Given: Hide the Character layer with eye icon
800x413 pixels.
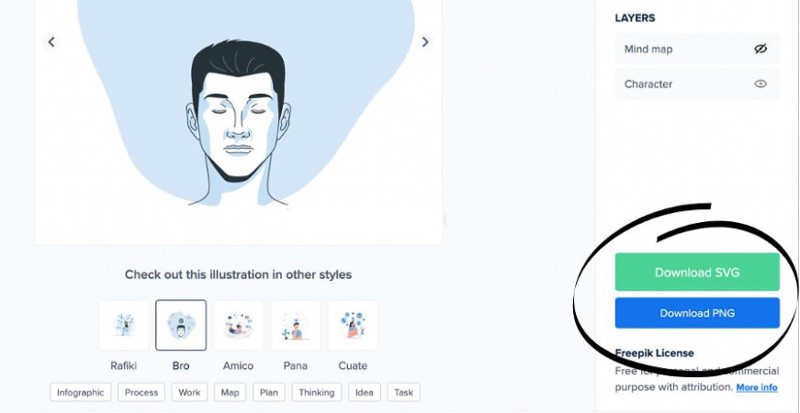Looking at the screenshot, I should pyautogui.click(x=760, y=84).
